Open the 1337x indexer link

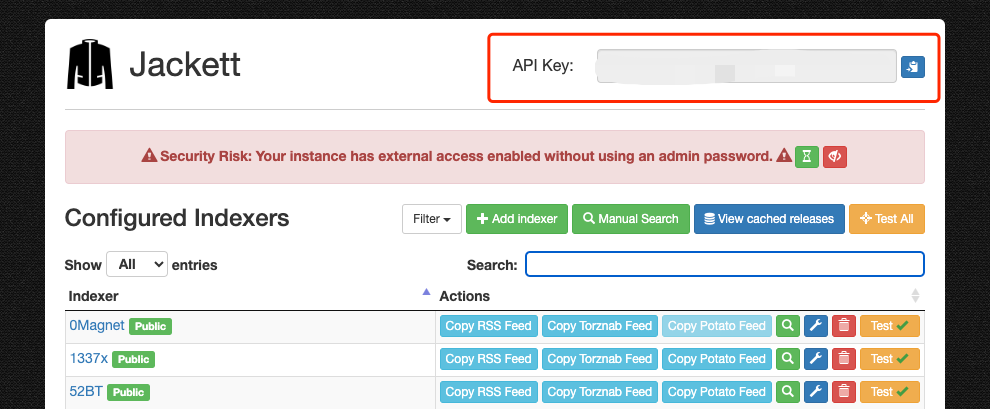click(x=88, y=358)
